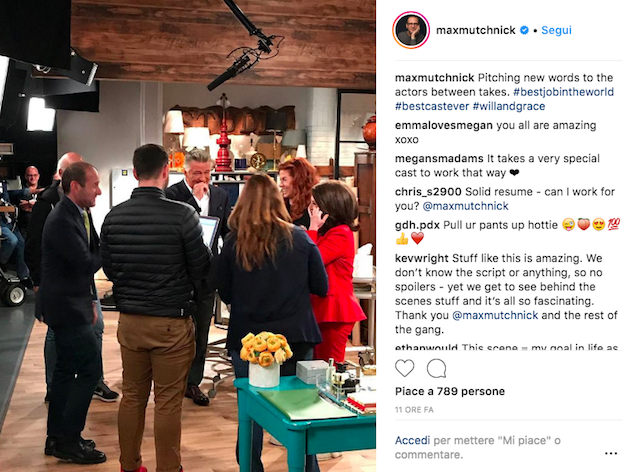The image size is (640, 472).
Task: Click Segui to follow the account
Action: coord(556,30)
